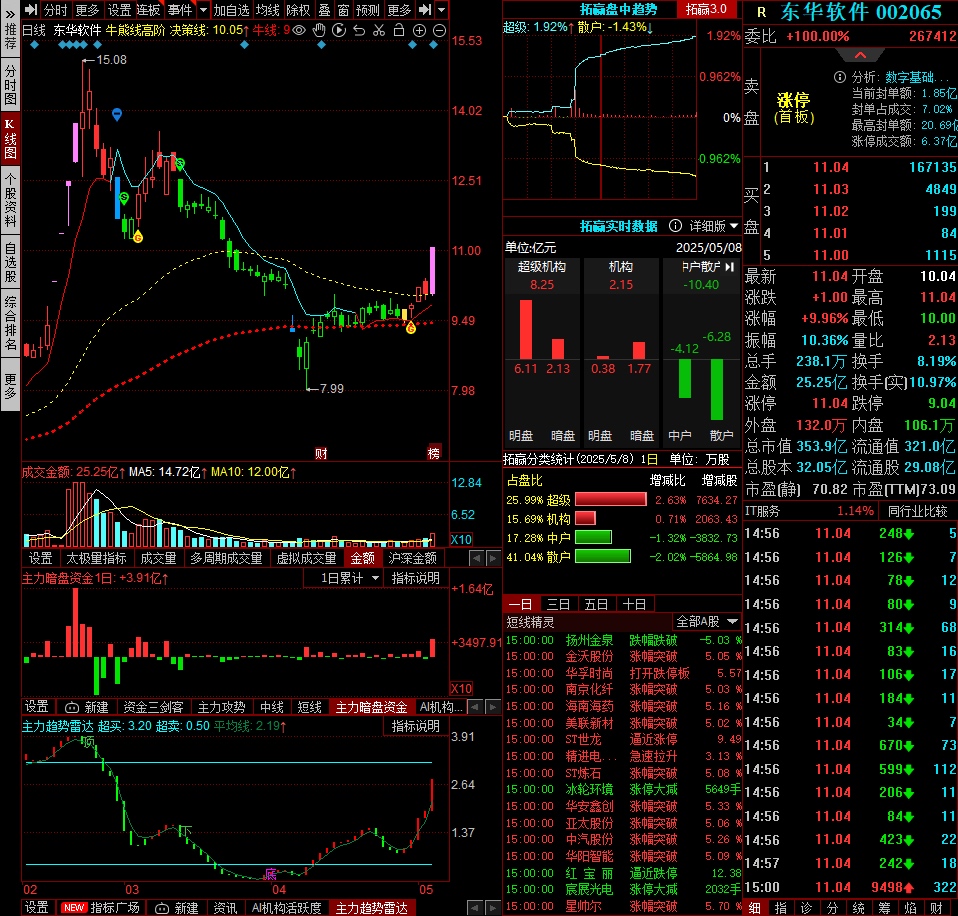This screenshot has height=916, width=958.
Task: Select K线图 tab in left sidebar
Action: [10, 139]
